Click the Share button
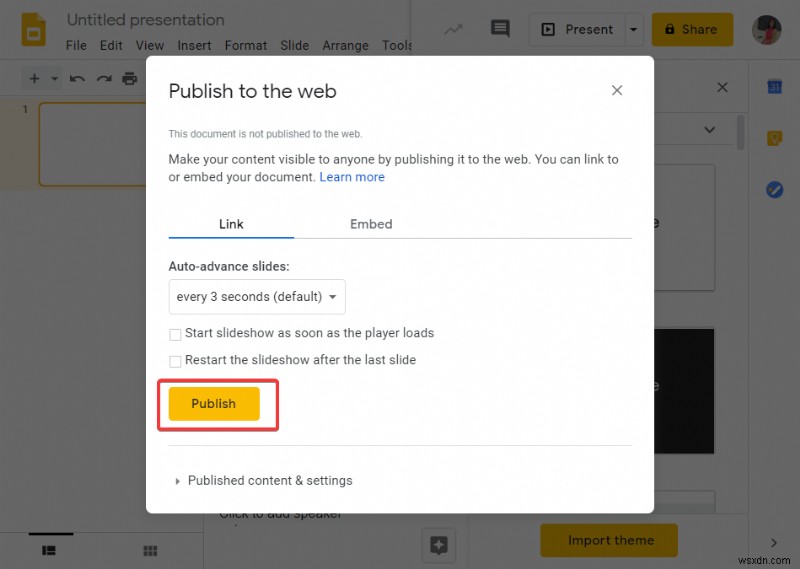The height and width of the screenshot is (569, 800). point(692,30)
